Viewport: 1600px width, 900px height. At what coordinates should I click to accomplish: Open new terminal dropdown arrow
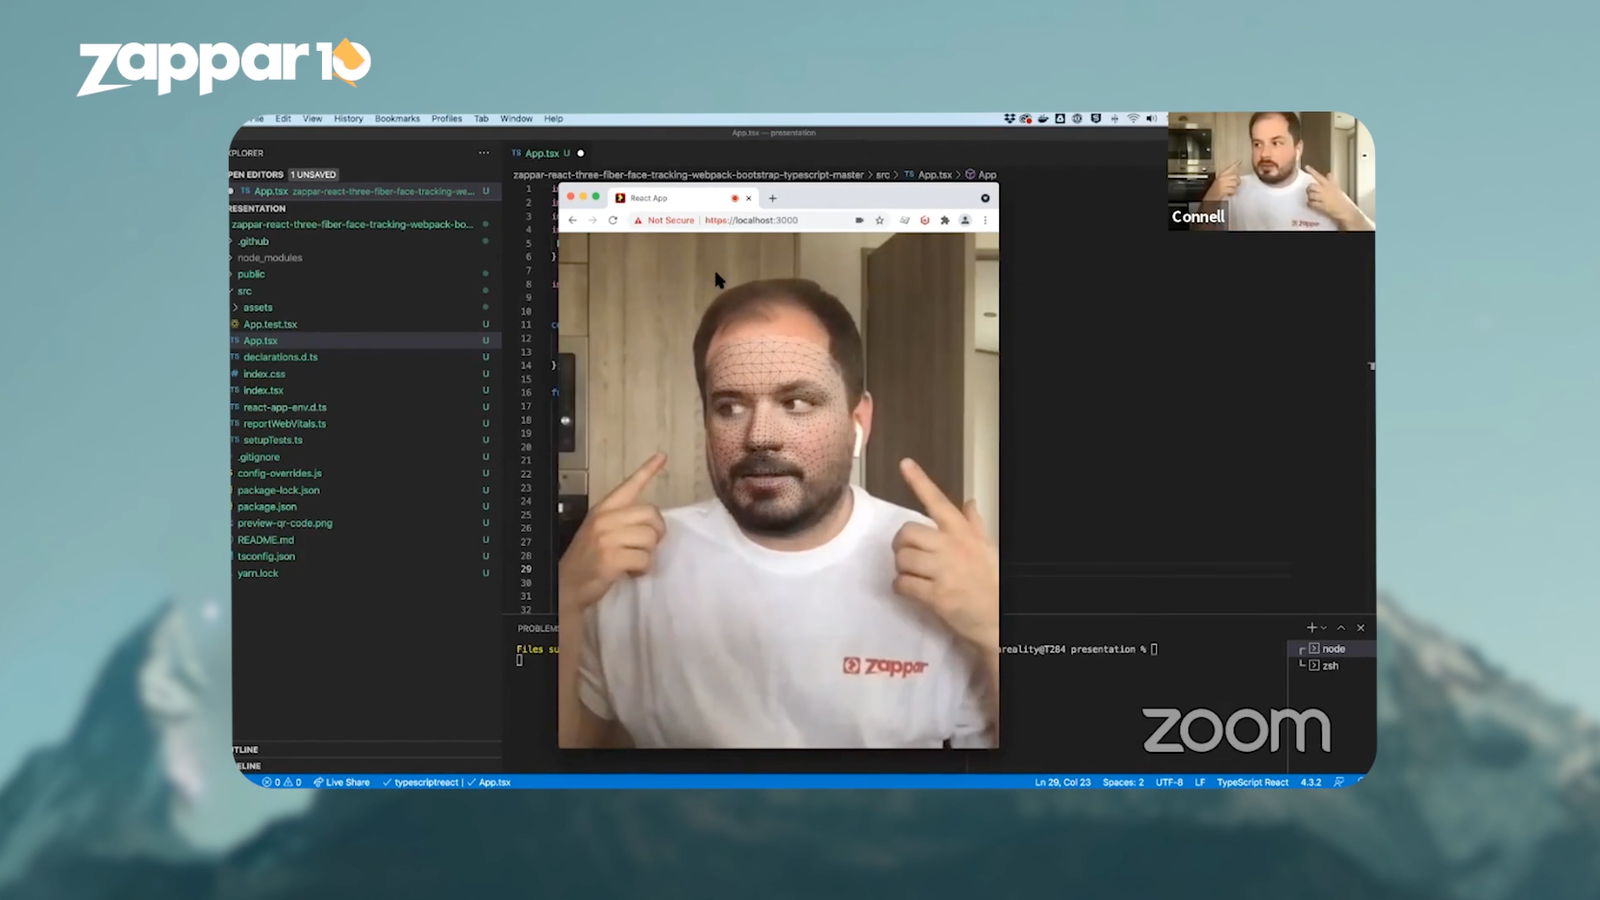point(1324,628)
